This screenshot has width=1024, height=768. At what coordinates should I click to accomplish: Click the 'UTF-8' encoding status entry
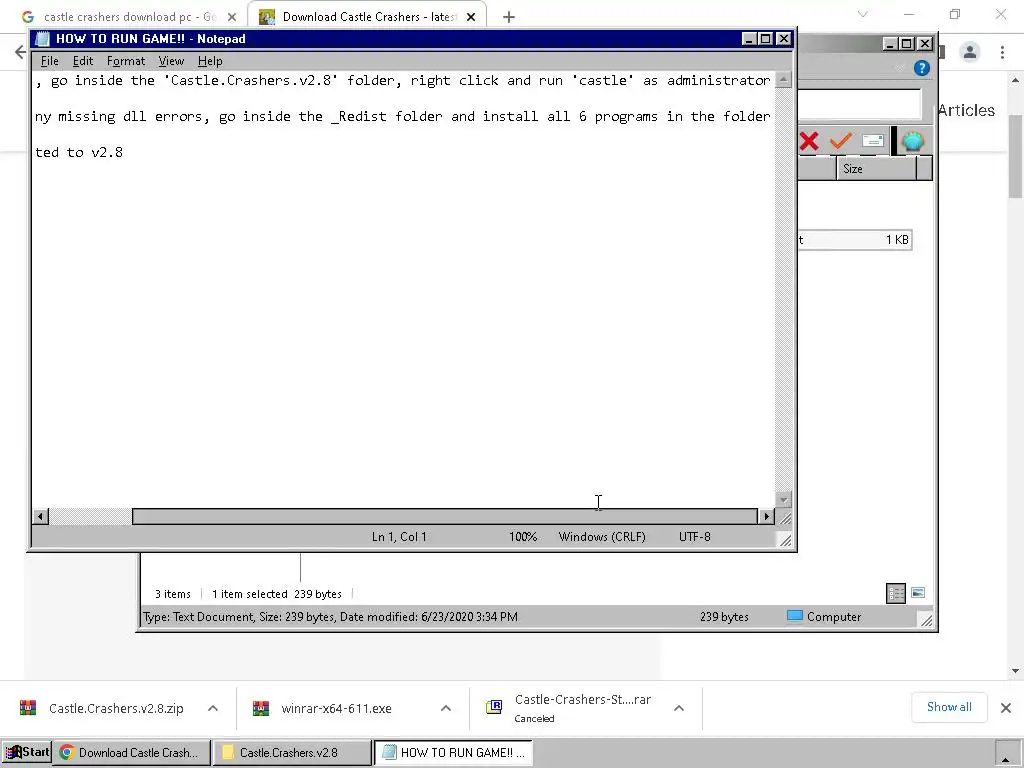(694, 537)
